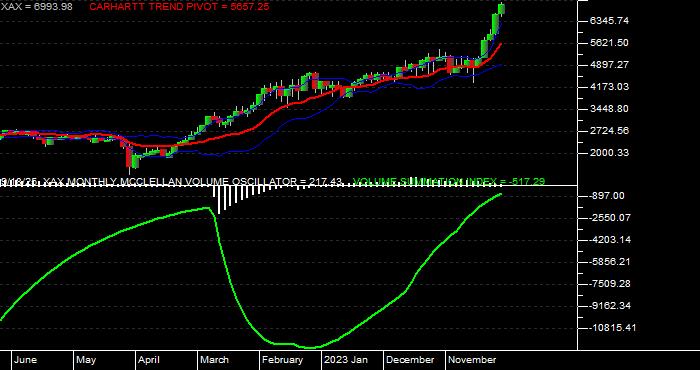The height and width of the screenshot is (370, 700).
Task: Select the 2724.56 price axis label
Action: [609, 131]
